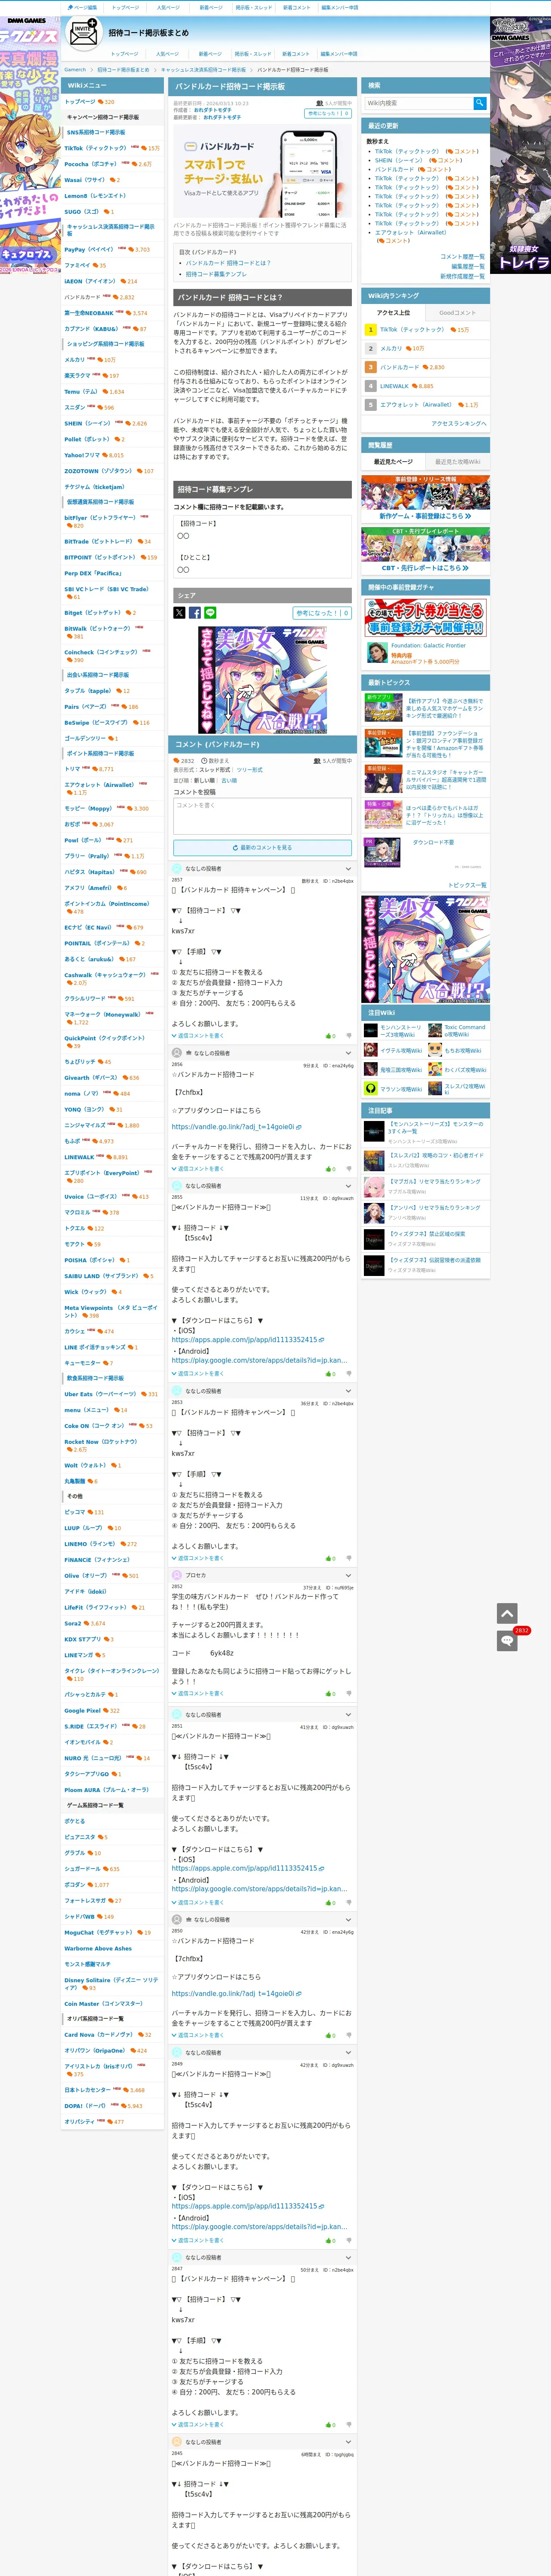Dislike comment 2855 with thumbs-down
Screen dimensions: 551x2576
[349, 1374]
